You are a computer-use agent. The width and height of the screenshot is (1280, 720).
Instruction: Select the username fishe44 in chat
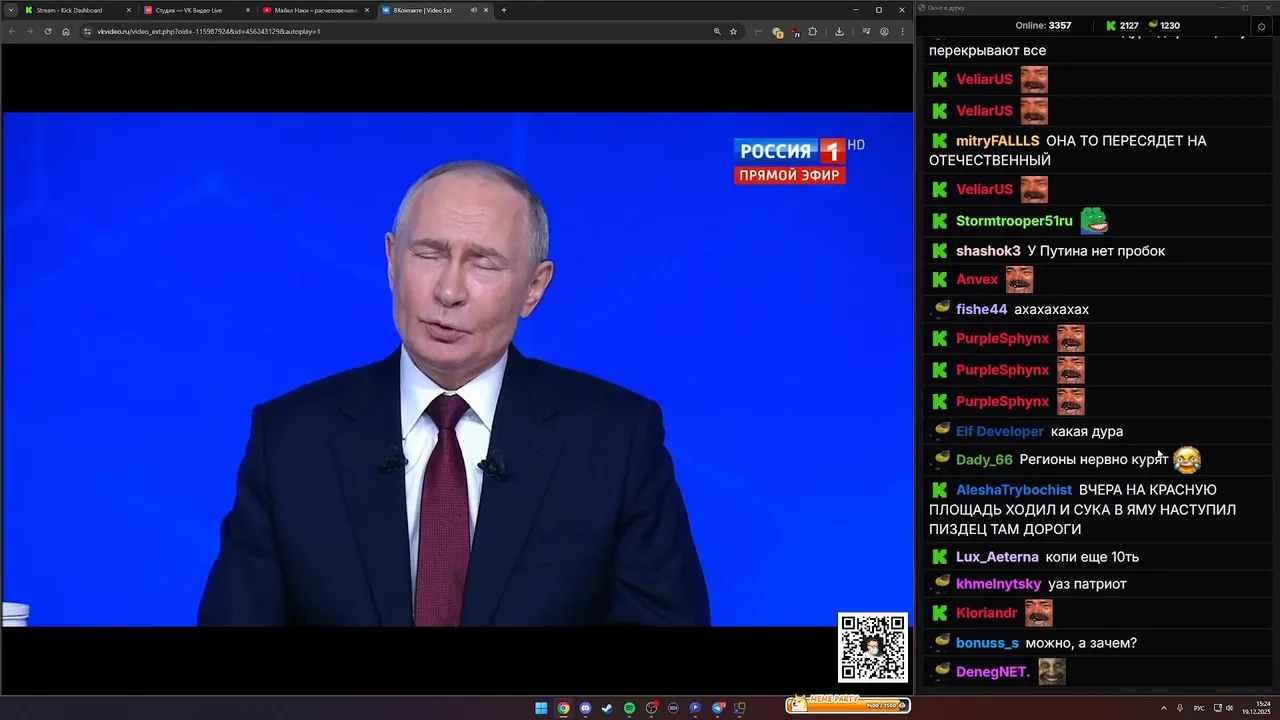click(981, 310)
